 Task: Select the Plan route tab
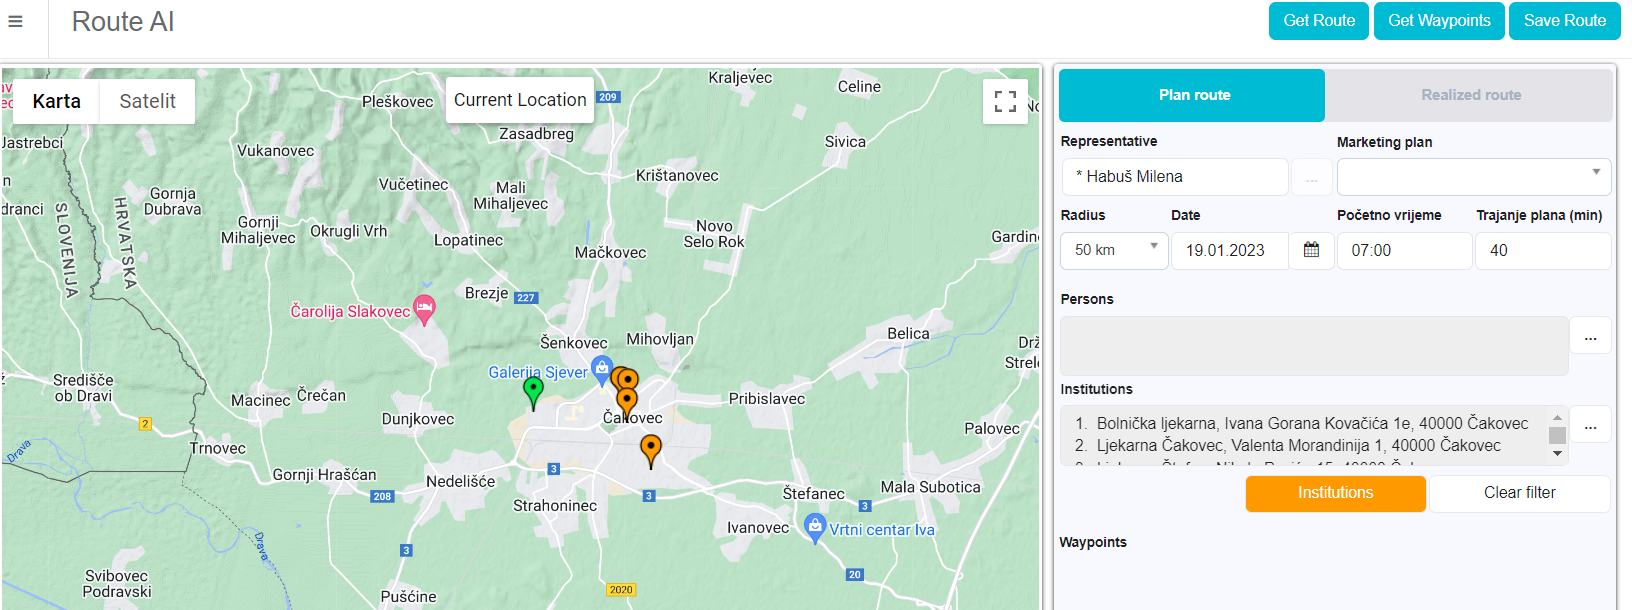pyautogui.click(x=1193, y=95)
